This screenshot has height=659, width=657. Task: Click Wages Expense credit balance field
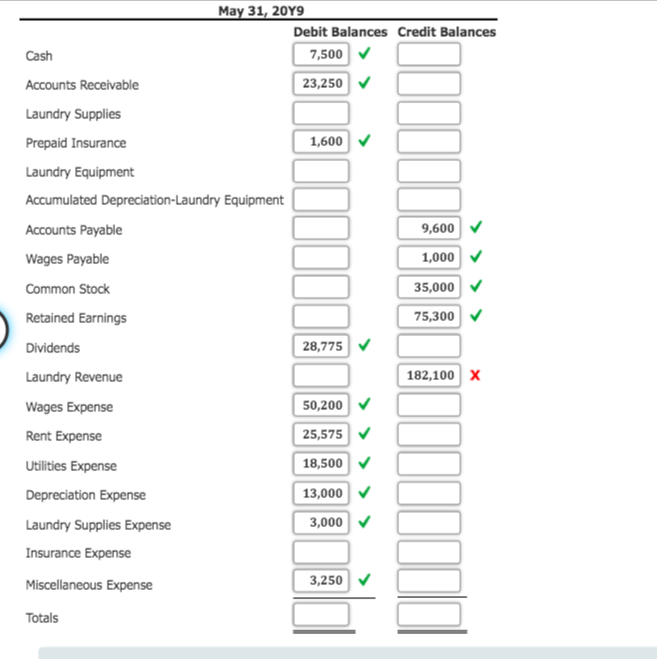(x=429, y=405)
